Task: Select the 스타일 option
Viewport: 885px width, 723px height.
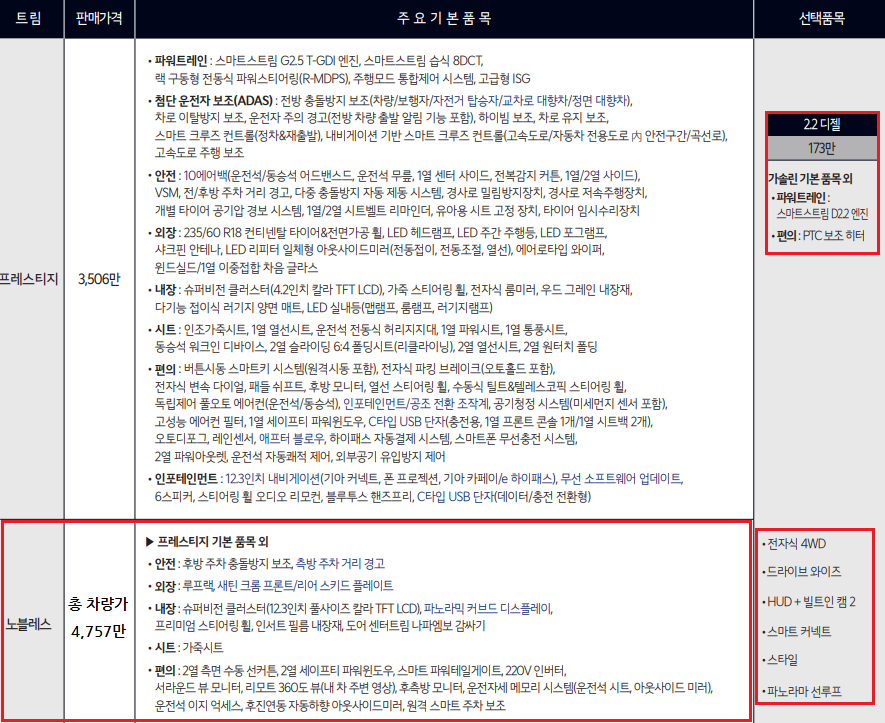Action: [x=785, y=661]
